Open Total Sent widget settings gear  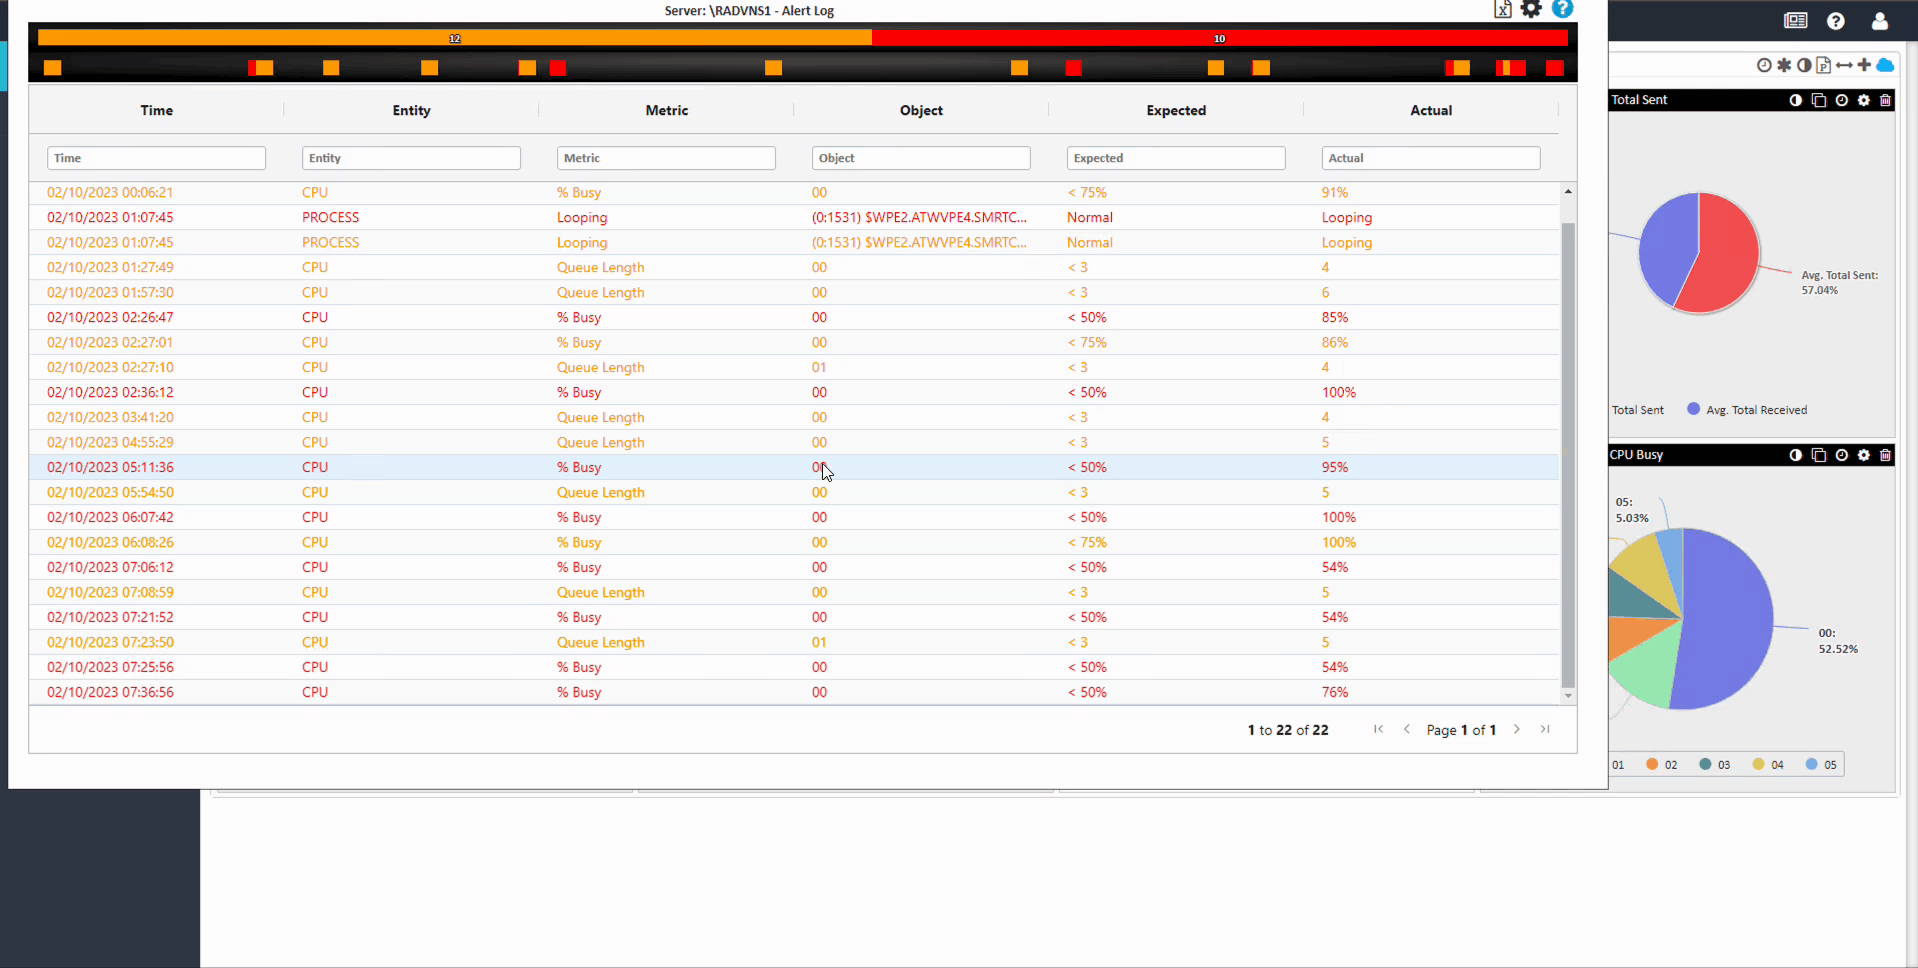tap(1863, 100)
